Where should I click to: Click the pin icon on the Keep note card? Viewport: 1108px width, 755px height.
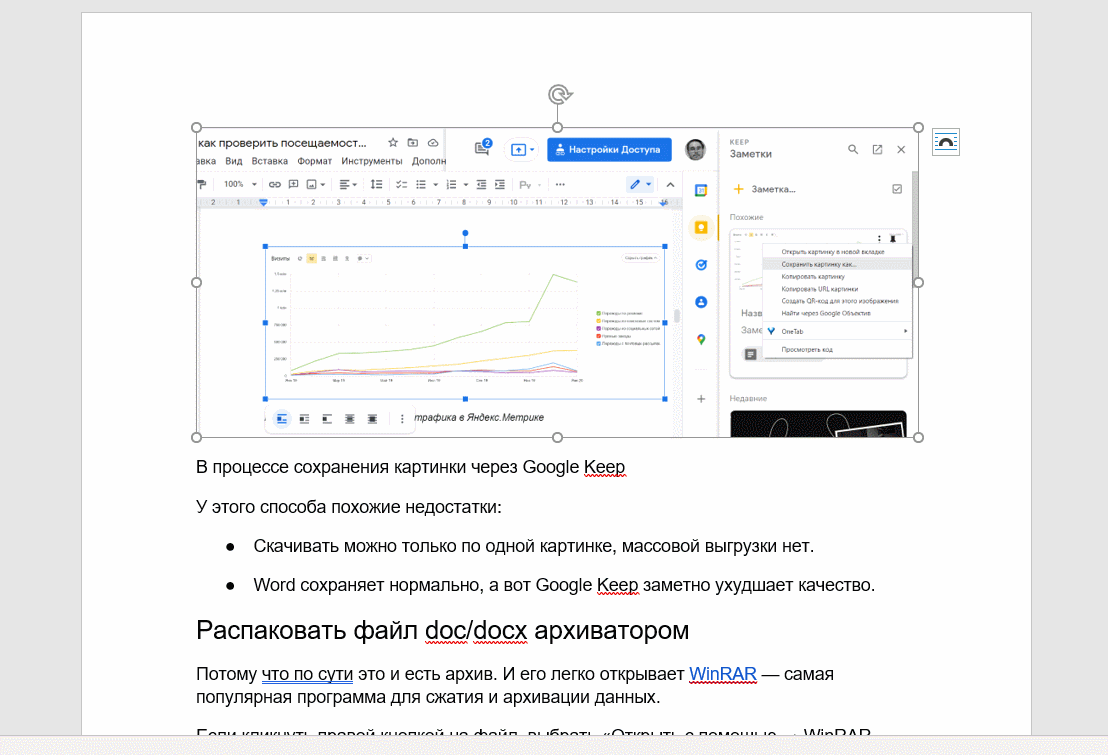[893, 238]
